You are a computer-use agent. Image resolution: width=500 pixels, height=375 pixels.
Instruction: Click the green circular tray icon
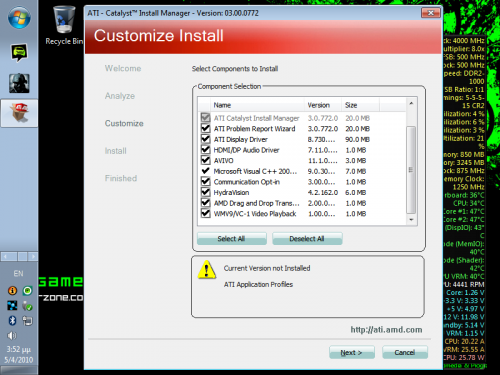tap(27, 291)
